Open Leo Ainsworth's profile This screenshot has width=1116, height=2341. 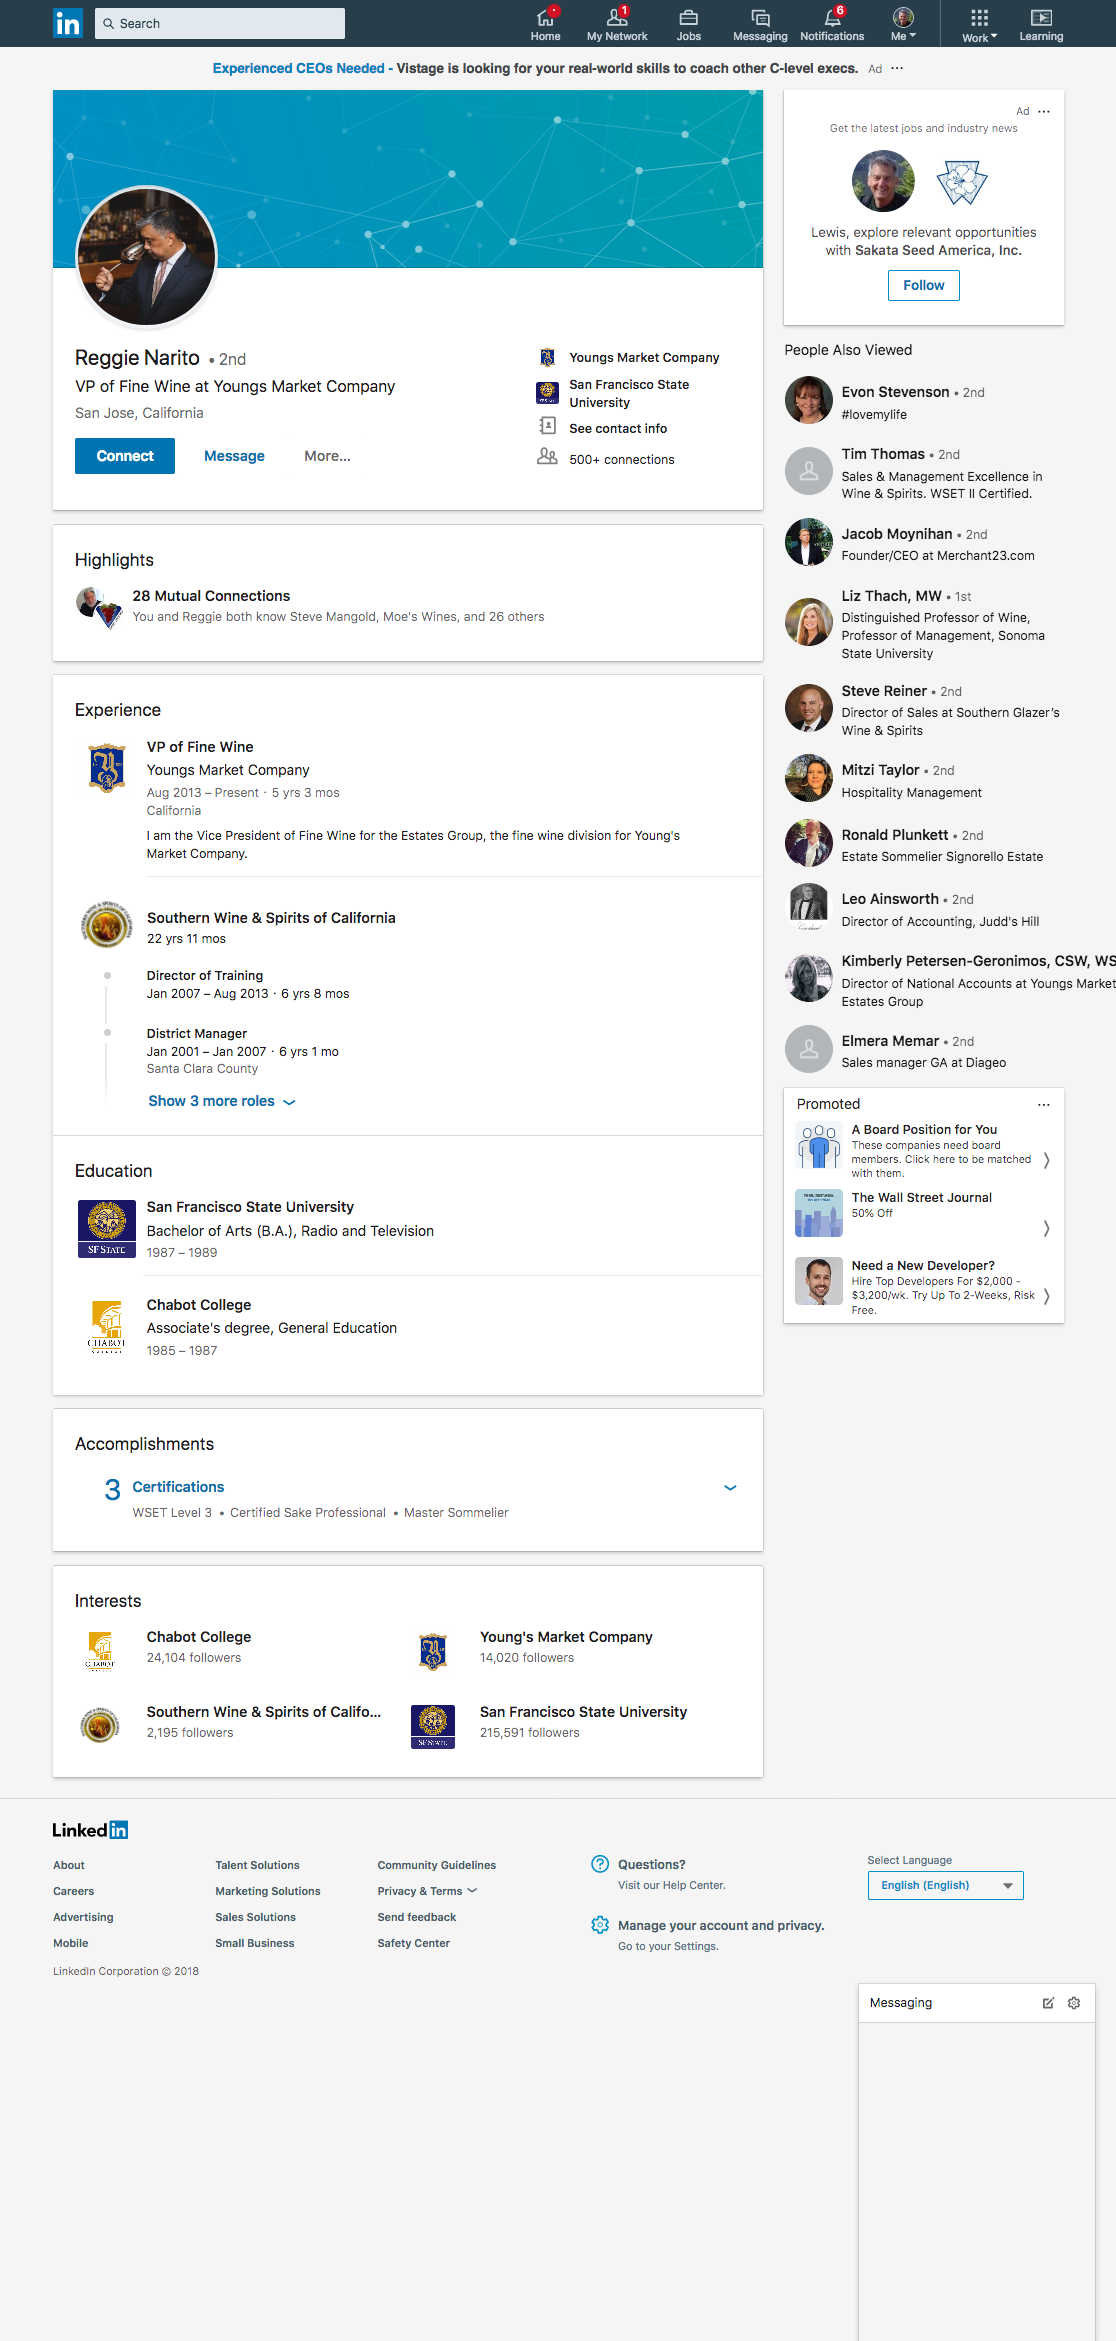pos(890,899)
